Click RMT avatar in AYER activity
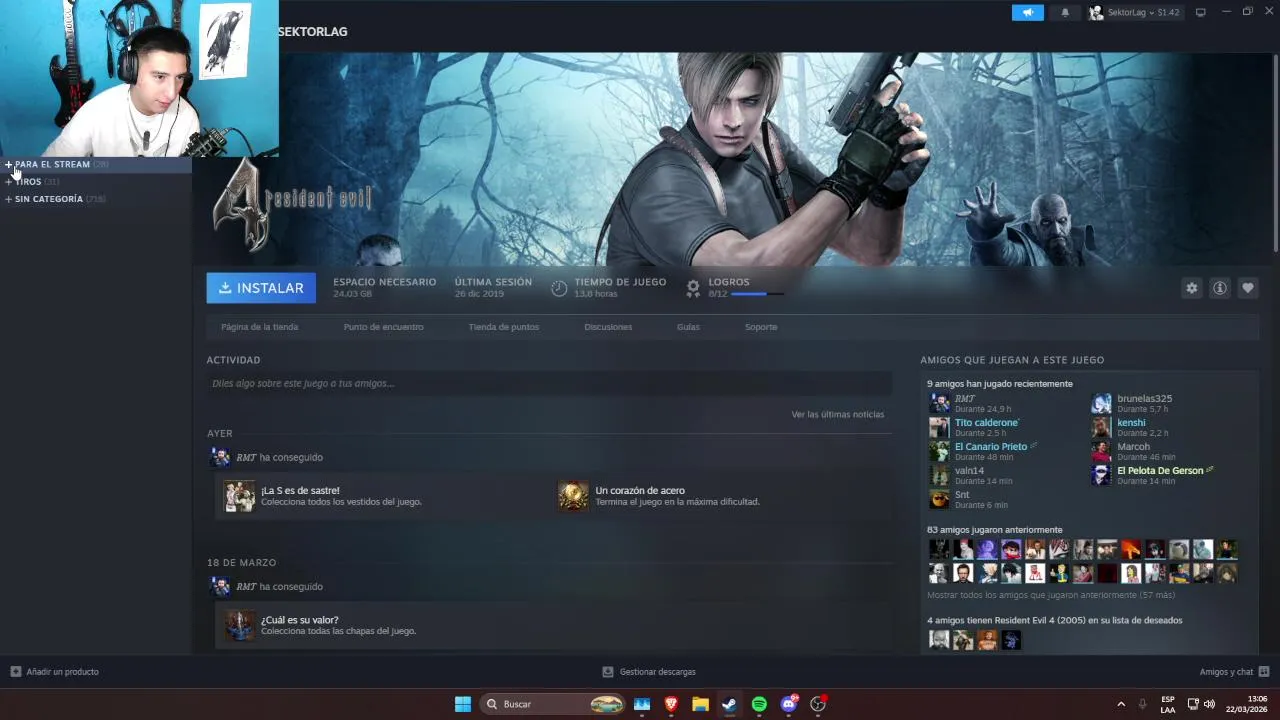 (220, 457)
